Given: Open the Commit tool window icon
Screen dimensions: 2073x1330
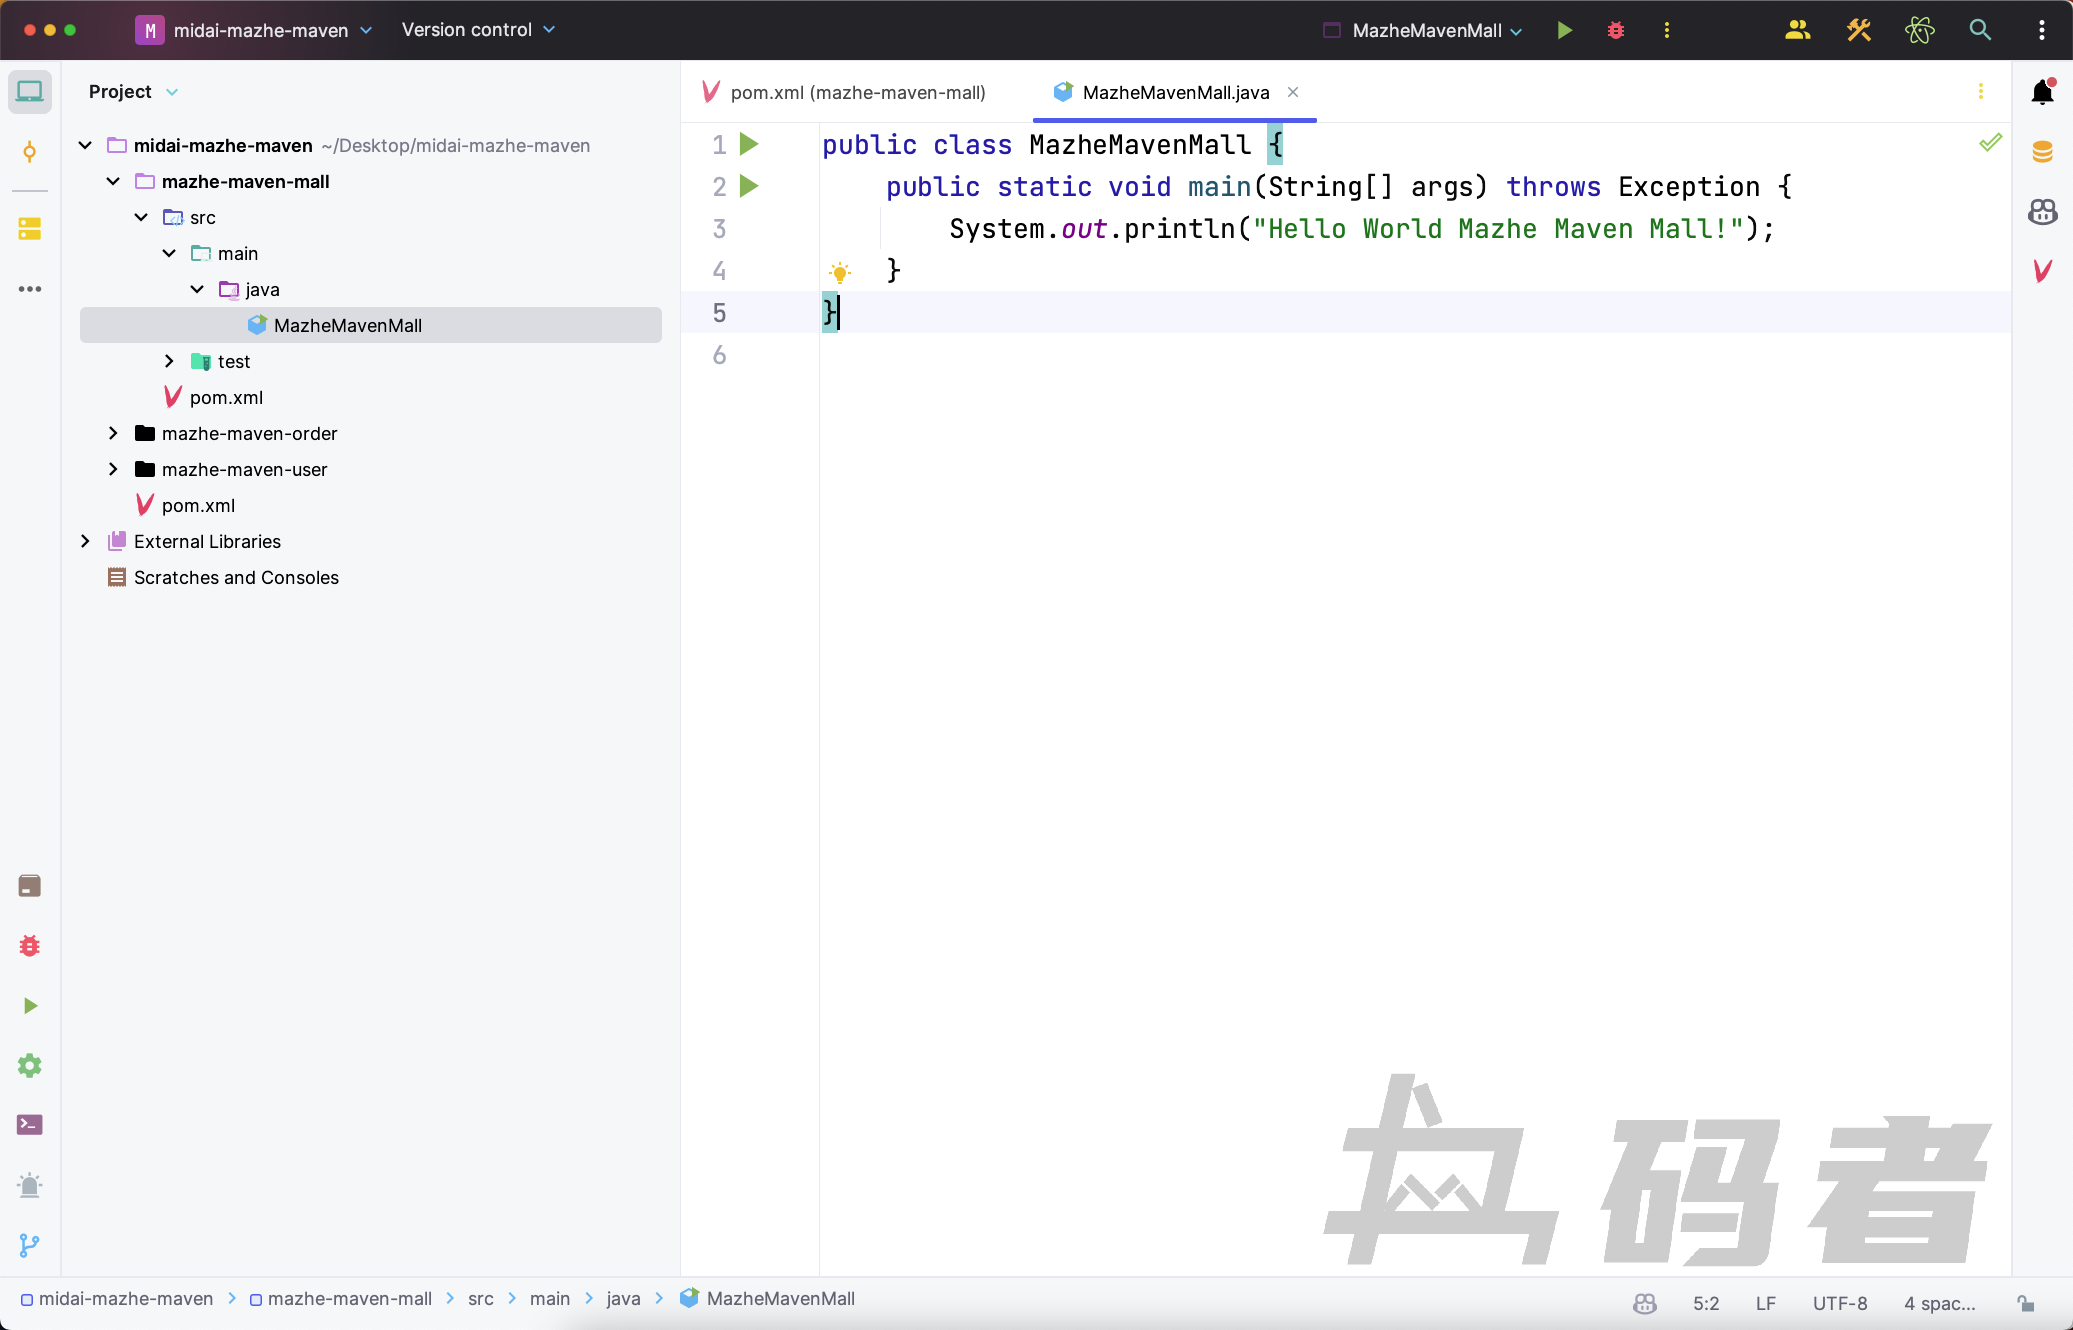Looking at the screenshot, I should (30, 152).
